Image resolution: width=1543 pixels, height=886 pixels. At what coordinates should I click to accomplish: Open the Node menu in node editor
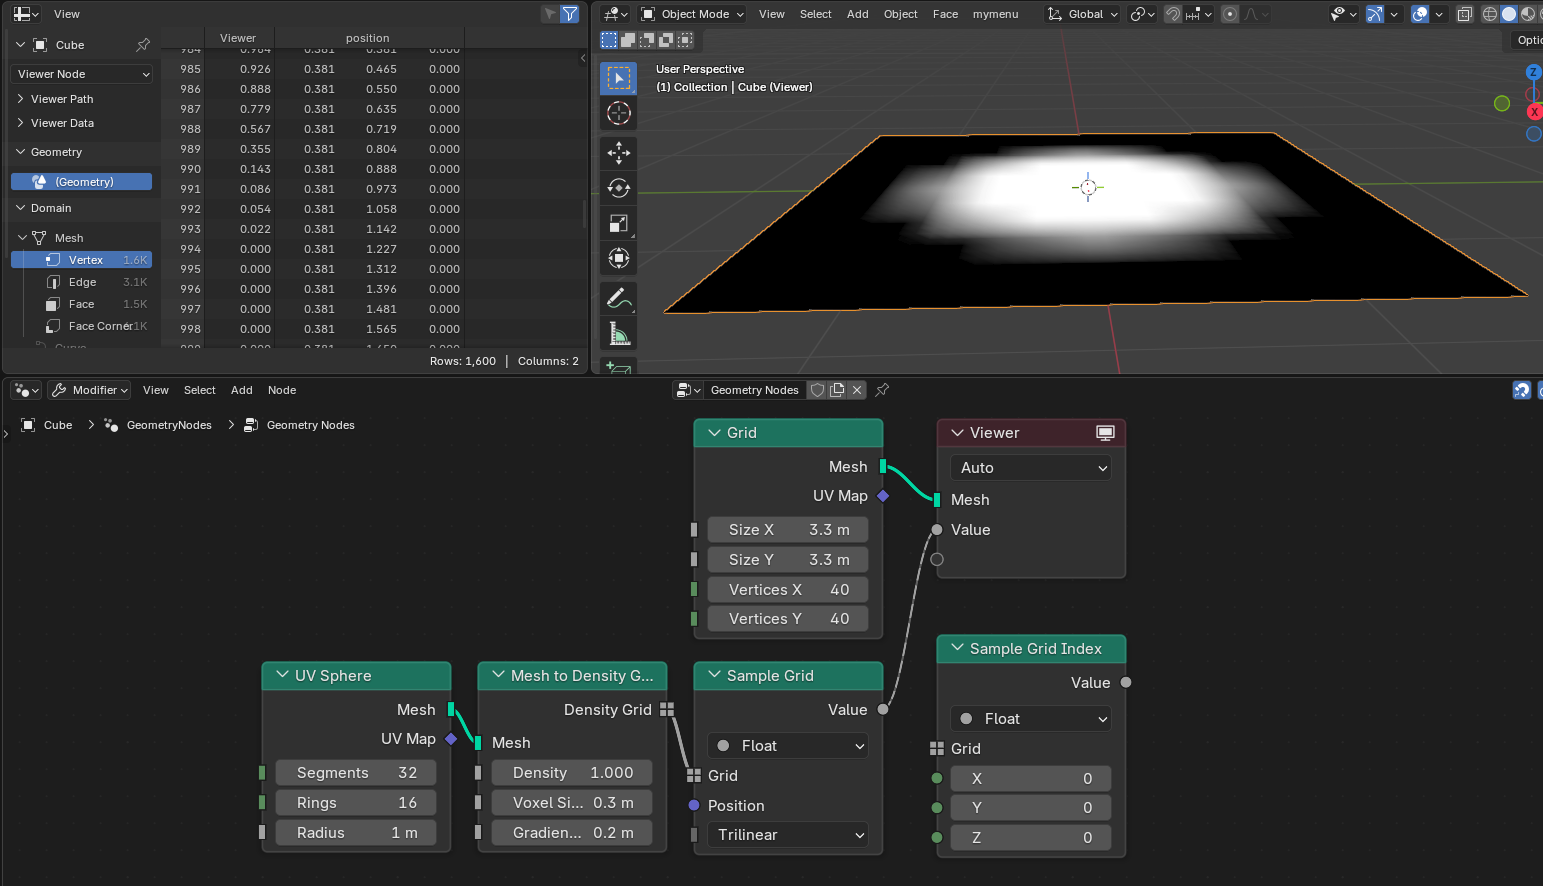click(x=282, y=390)
